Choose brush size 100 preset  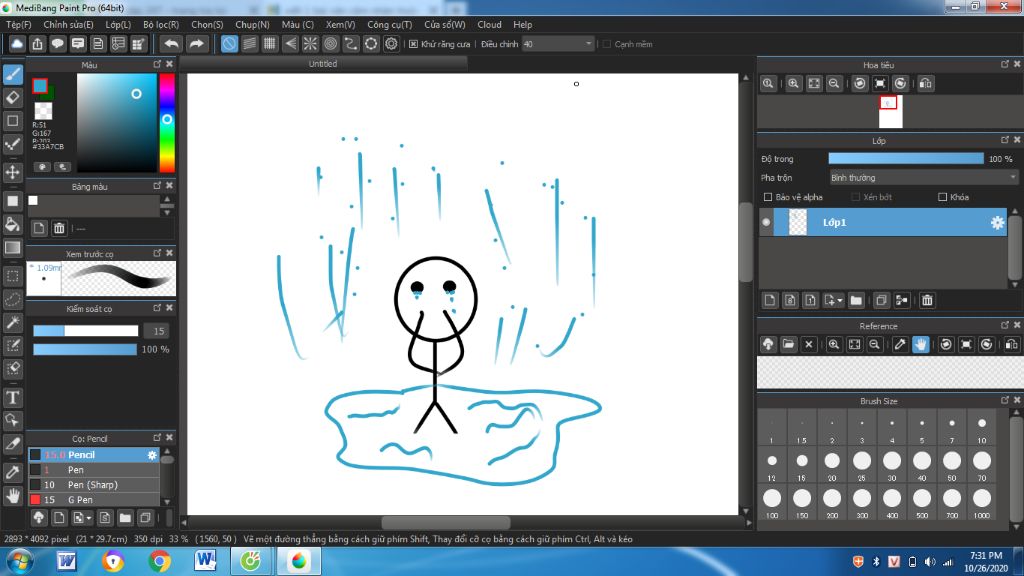[x=772, y=502]
